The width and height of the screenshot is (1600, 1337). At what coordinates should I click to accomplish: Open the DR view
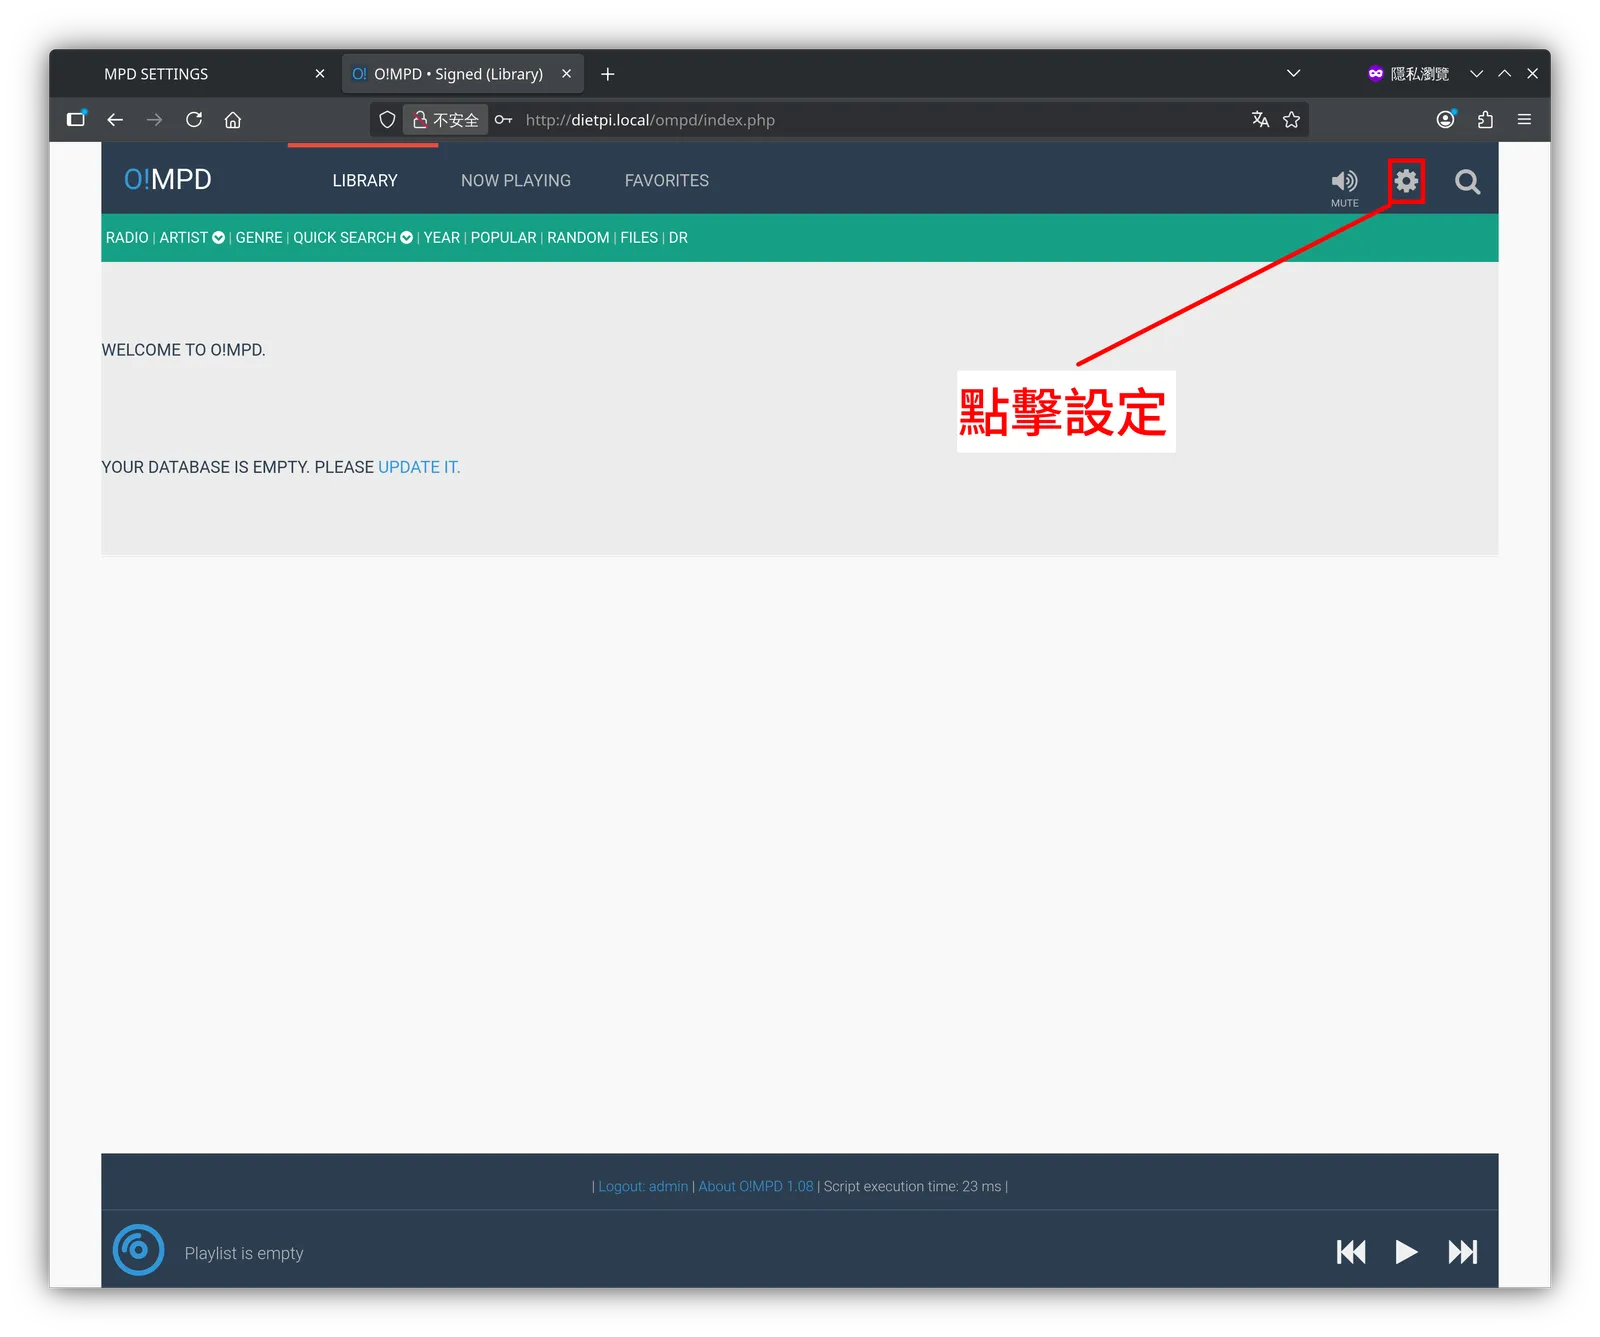[678, 238]
